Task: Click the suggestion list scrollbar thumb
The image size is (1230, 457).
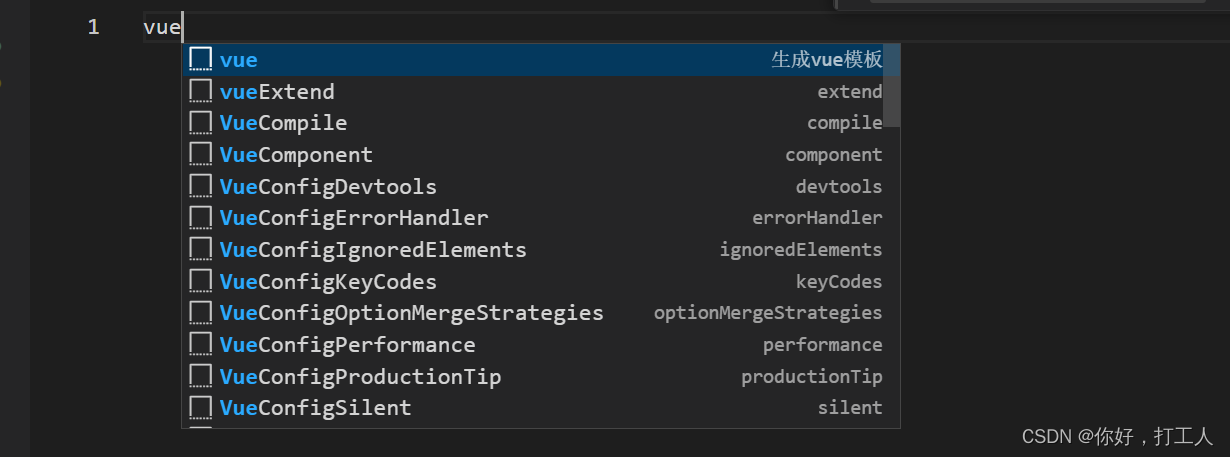Action: pos(892,86)
